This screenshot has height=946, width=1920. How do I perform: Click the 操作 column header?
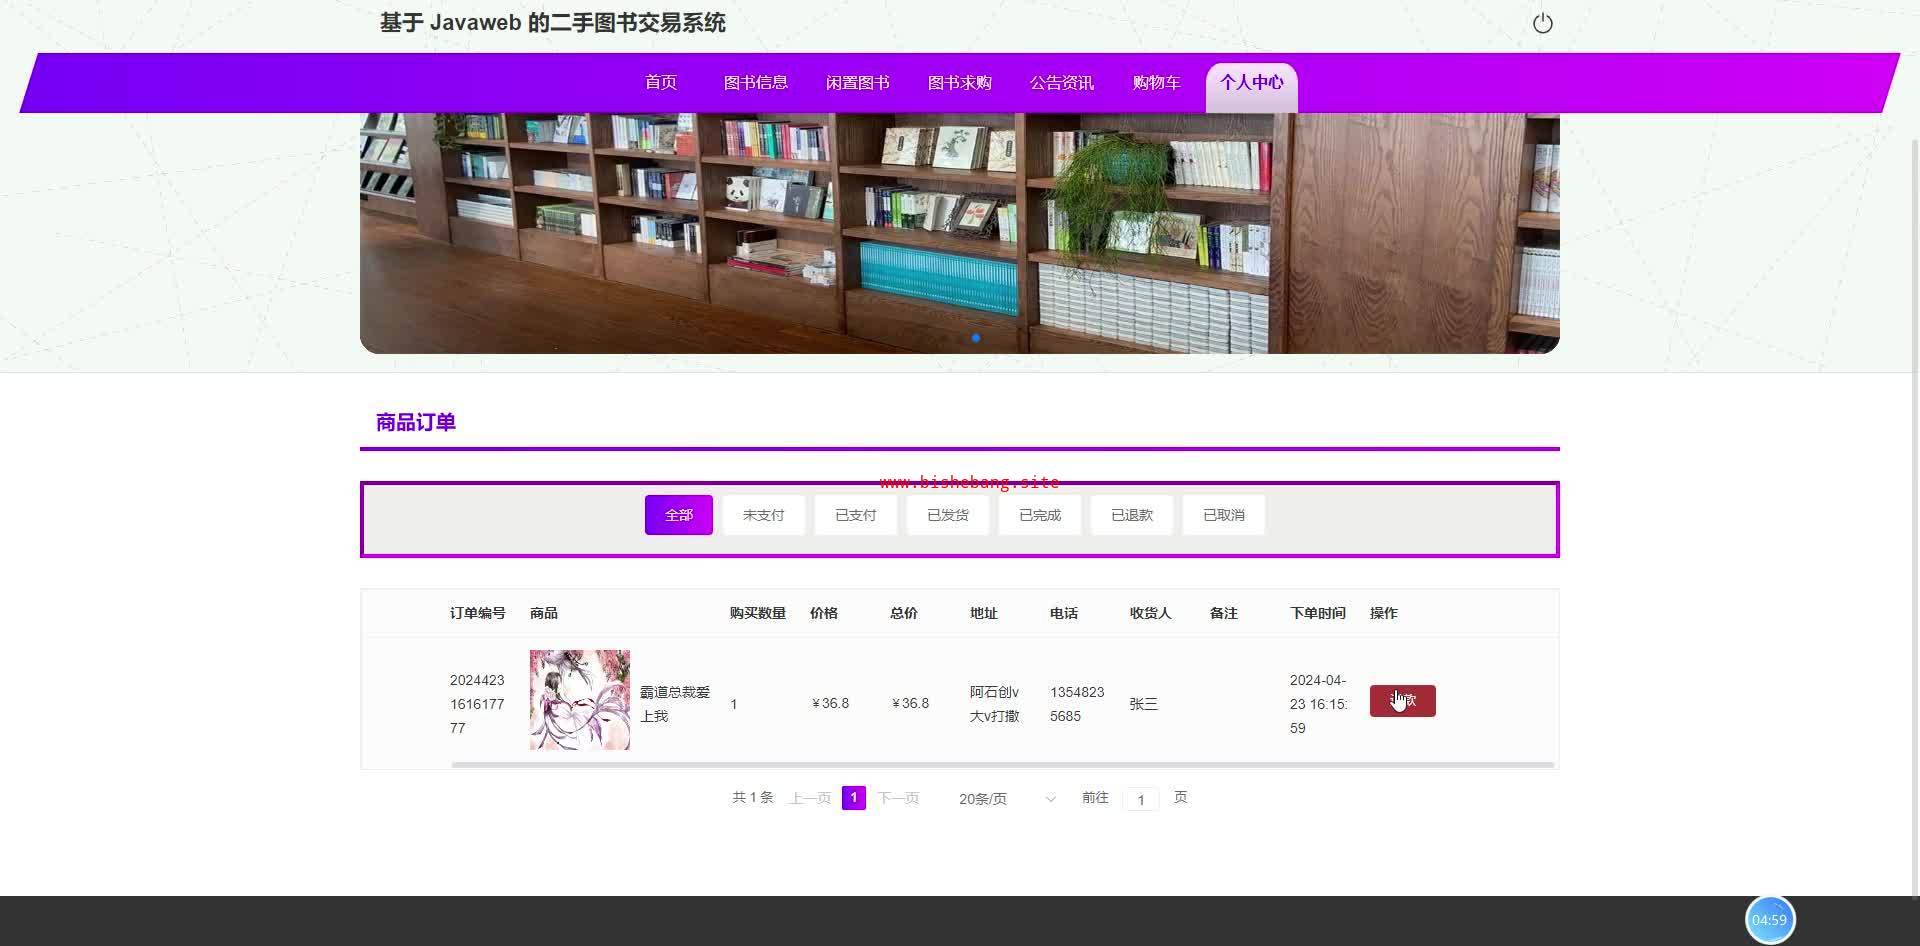[x=1384, y=613]
